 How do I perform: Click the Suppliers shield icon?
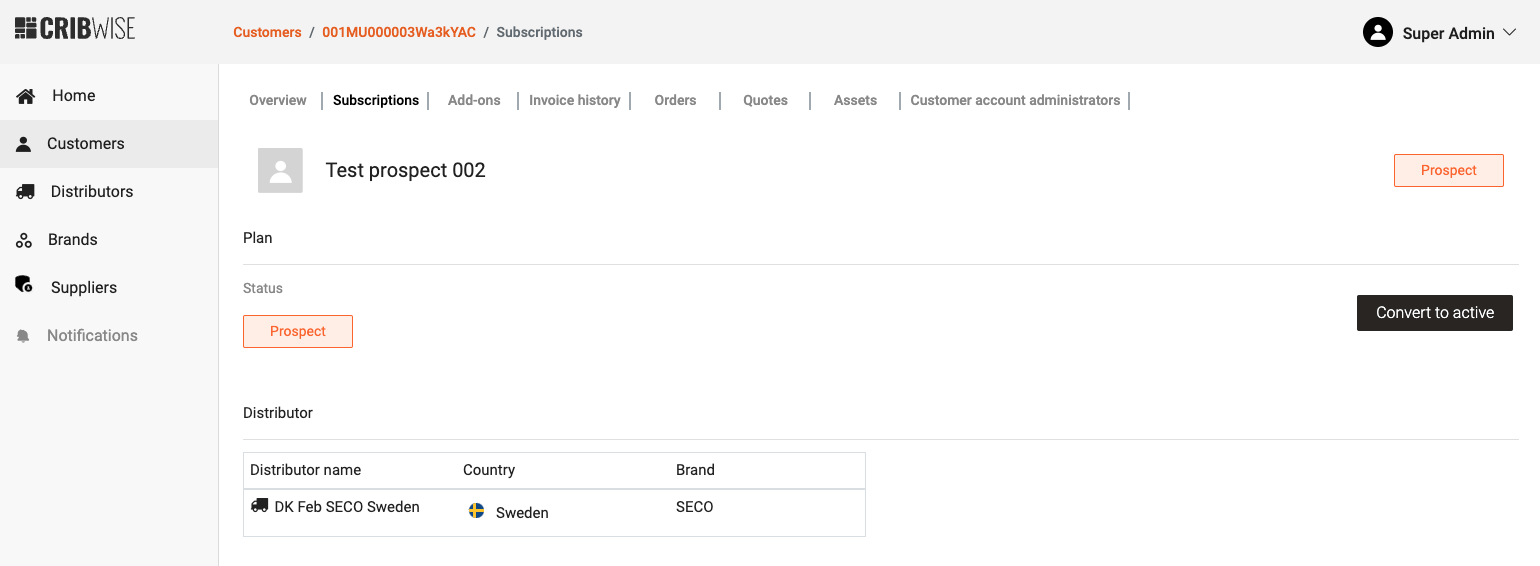click(x=24, y=285)
